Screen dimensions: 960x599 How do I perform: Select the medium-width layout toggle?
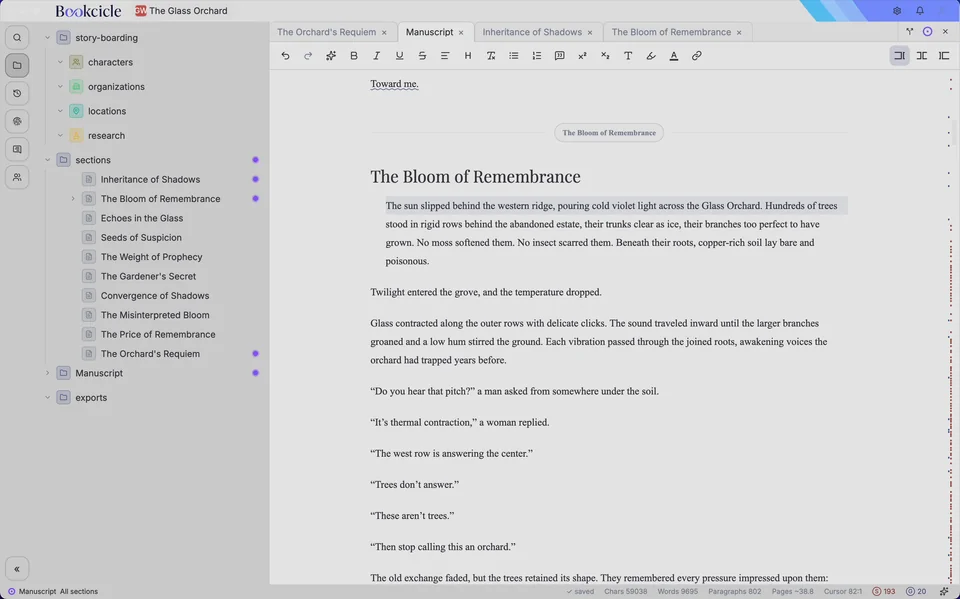921,56
